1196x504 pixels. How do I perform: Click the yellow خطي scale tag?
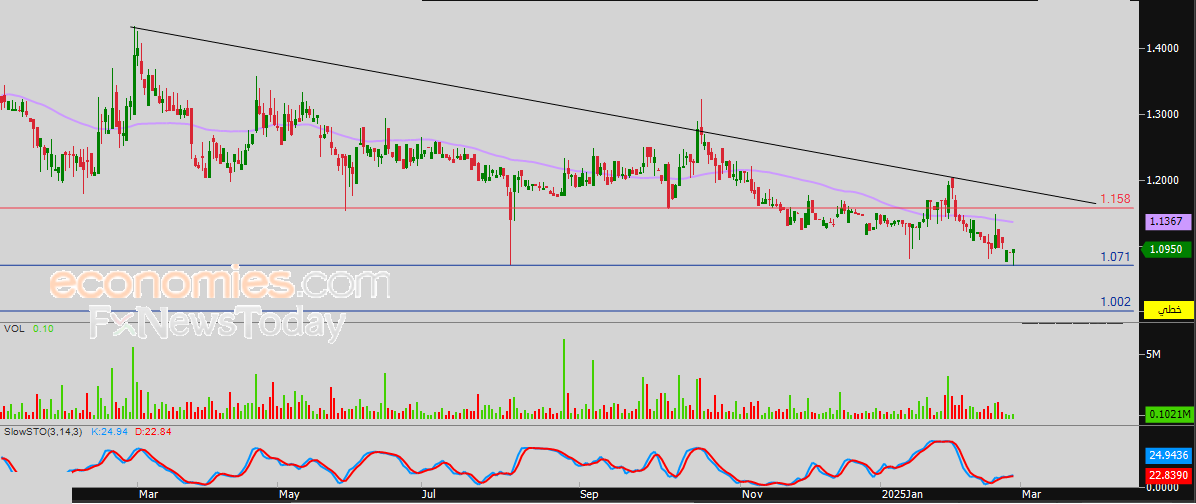click(1168, 310)
